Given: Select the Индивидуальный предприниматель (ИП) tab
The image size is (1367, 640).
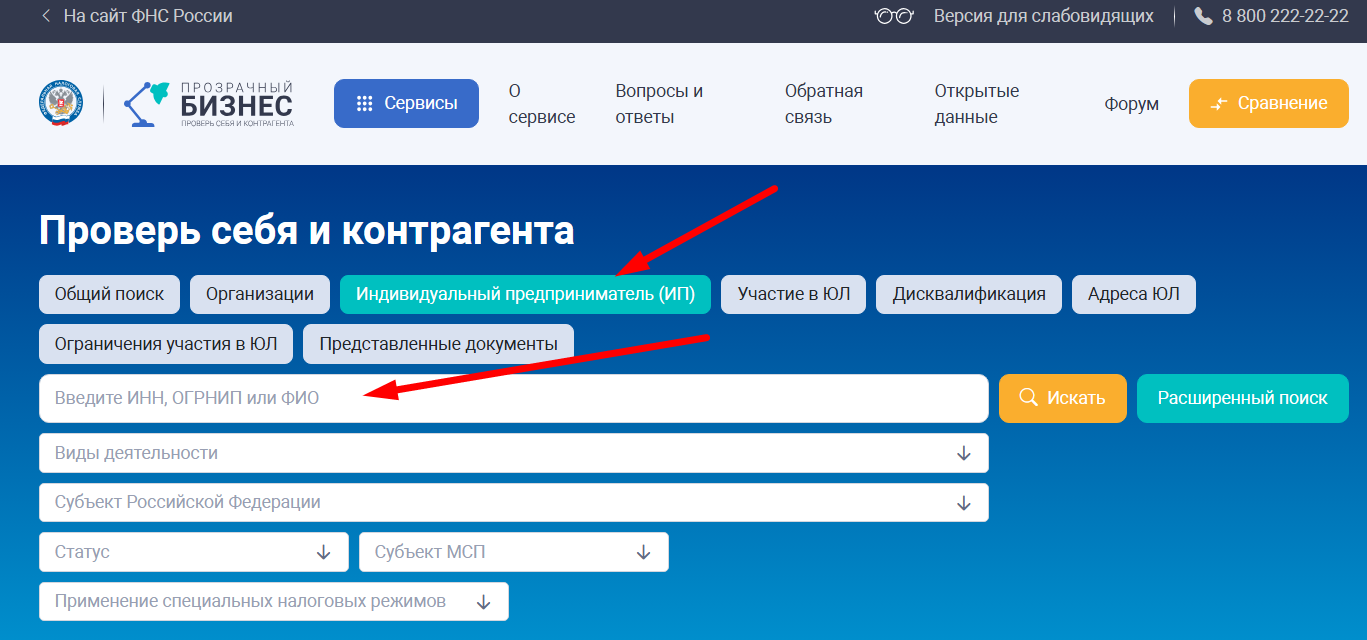Looking at the screenshot, I should click(x=525, y=294).
